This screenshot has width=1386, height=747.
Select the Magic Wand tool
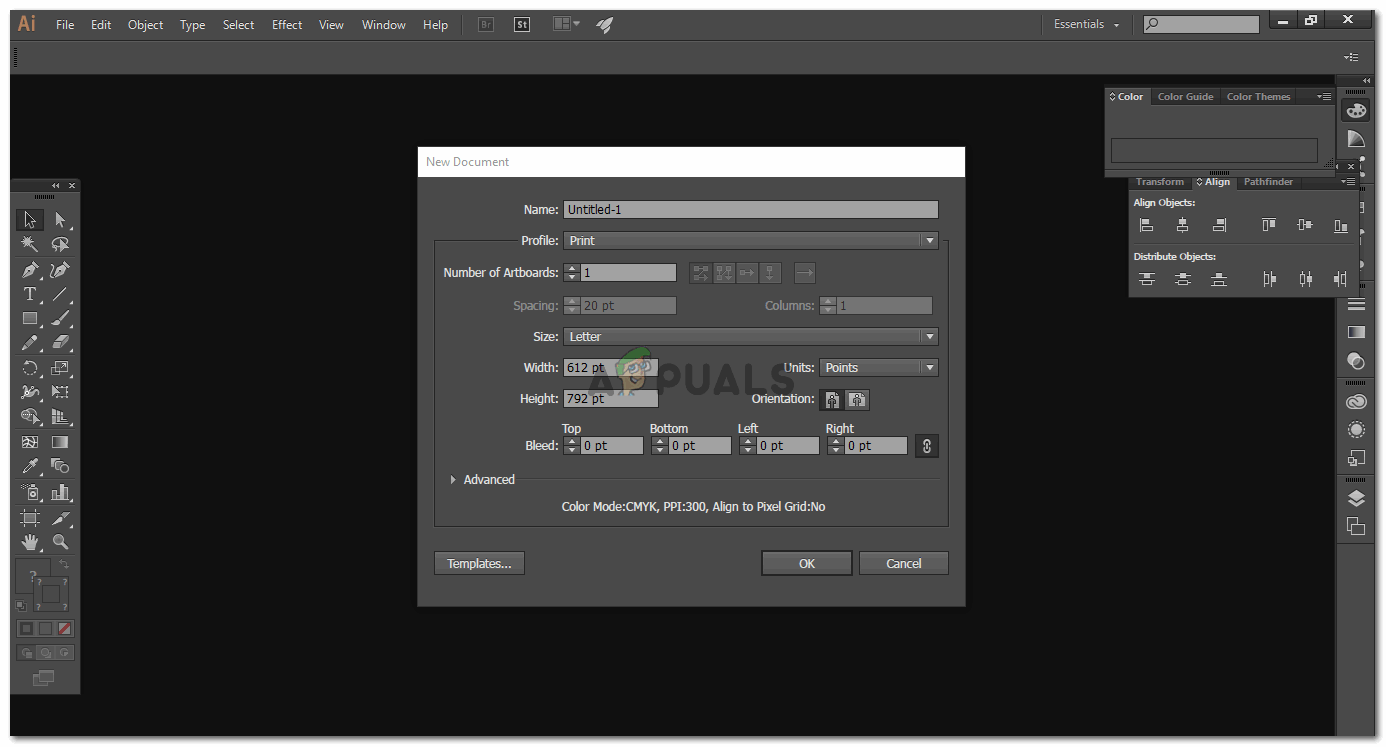(x=30, y=243)
